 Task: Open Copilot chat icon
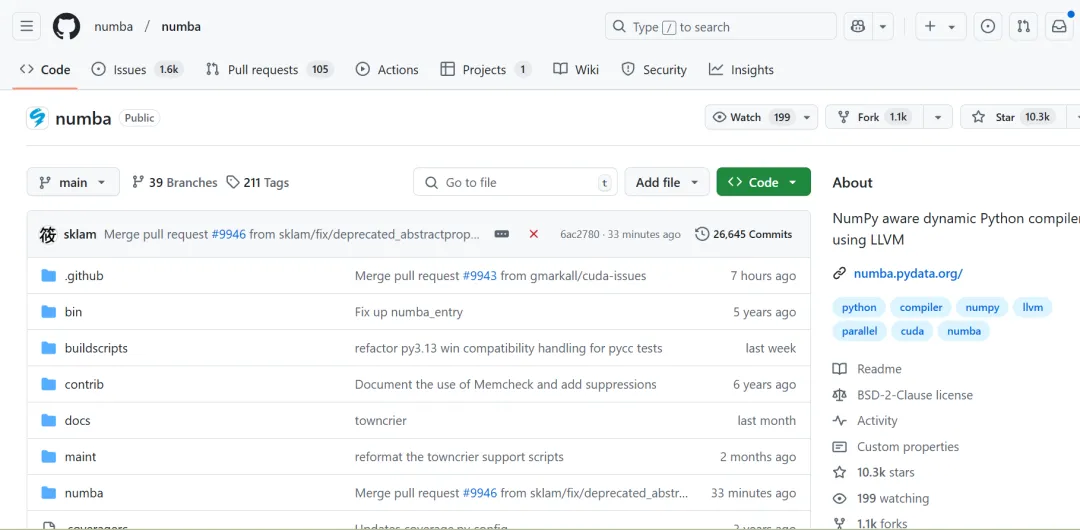(x=858, y=27)
